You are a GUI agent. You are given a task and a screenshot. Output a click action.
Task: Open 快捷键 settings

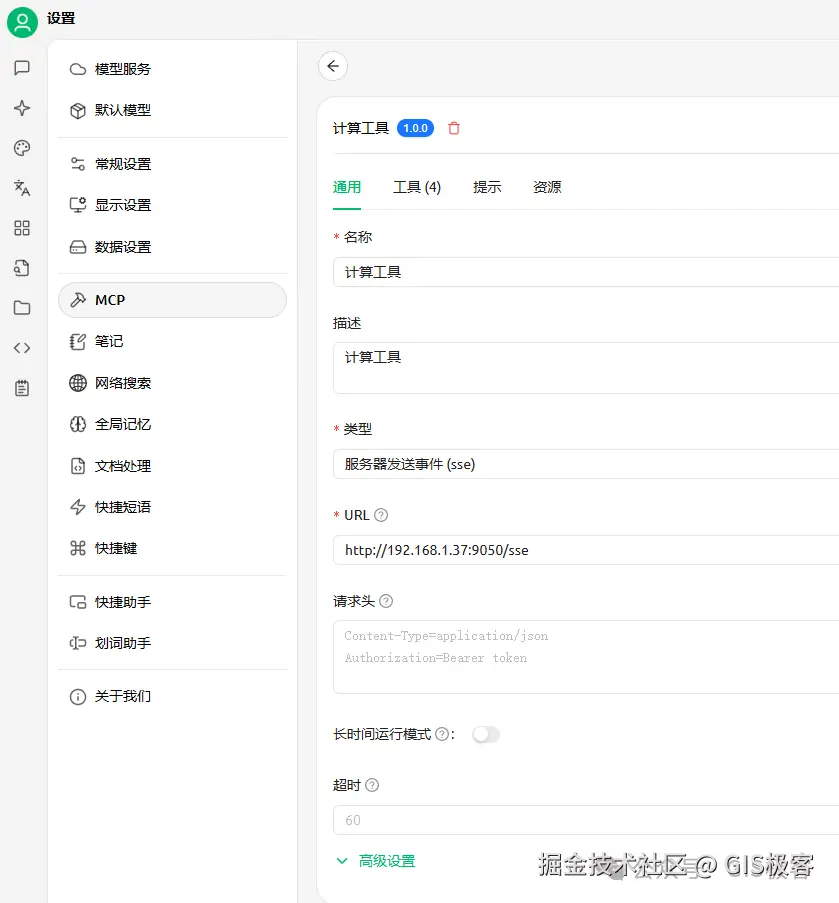click(x=172, y=548)
